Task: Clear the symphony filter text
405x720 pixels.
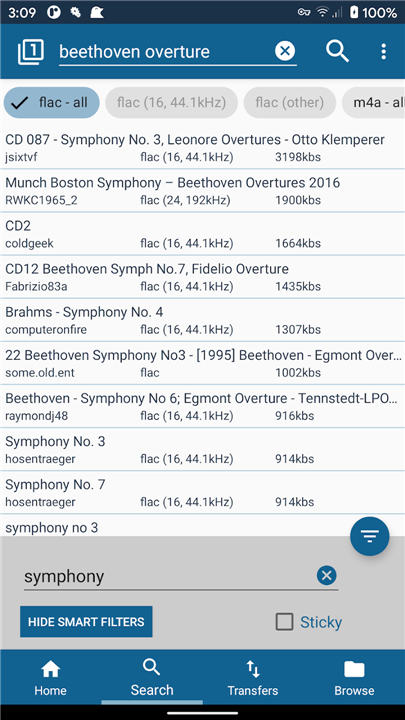Action: point(326,575)
